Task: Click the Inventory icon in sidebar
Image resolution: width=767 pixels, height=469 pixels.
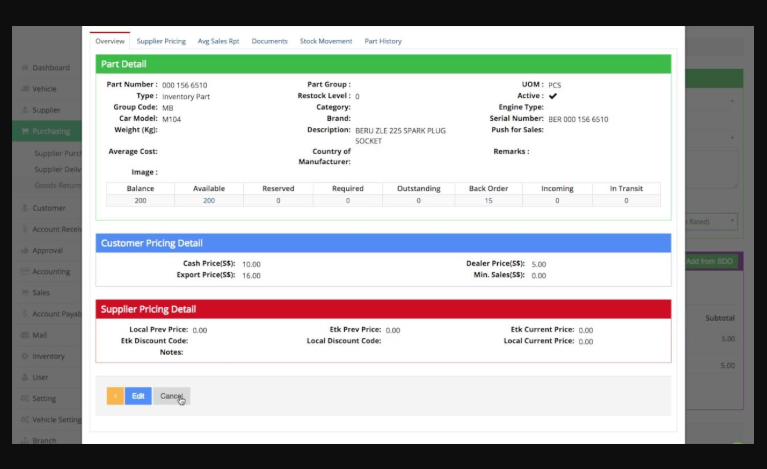Action: tap(25, 356)
